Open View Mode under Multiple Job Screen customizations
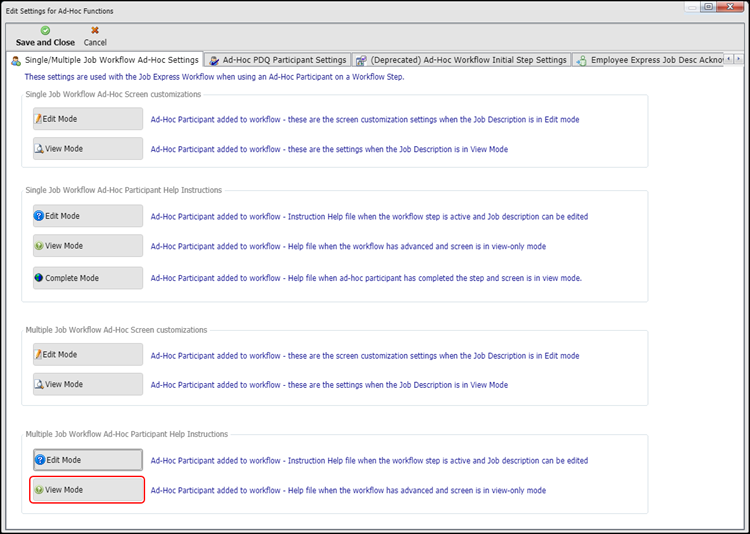Screen dimensions: 750x534 point(88,384)
